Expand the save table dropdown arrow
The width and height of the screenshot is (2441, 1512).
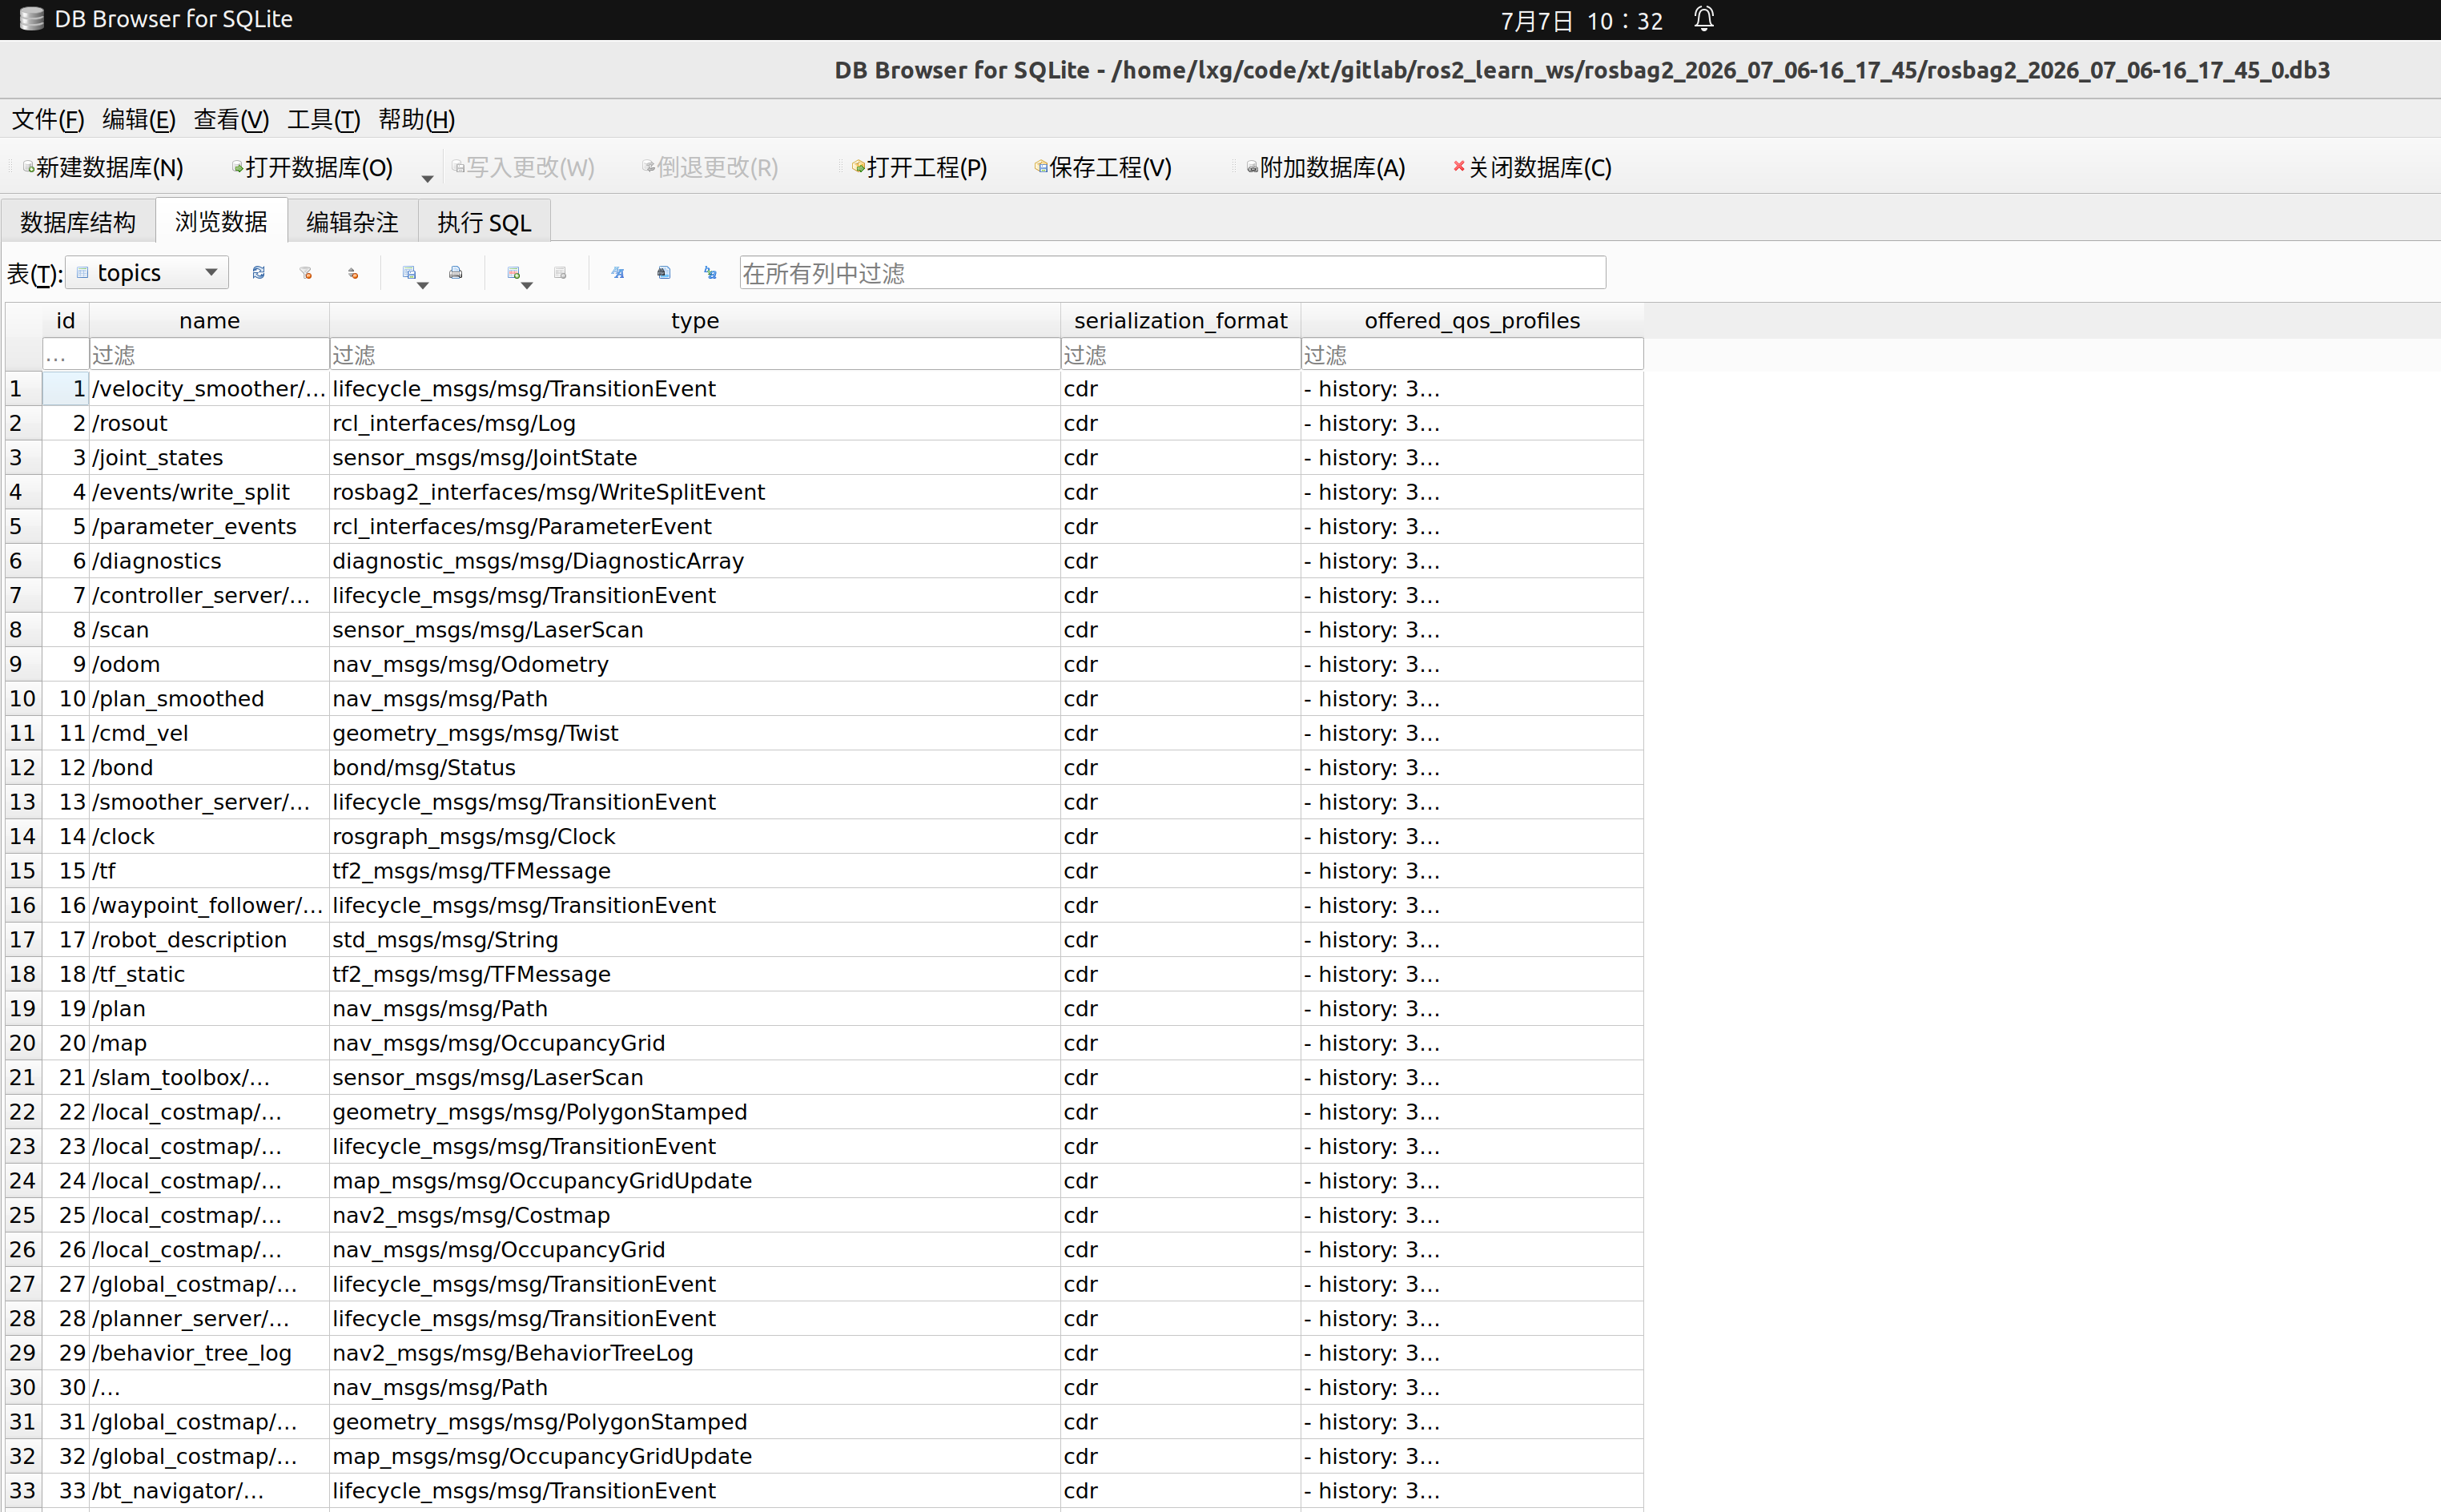[423, 285]
